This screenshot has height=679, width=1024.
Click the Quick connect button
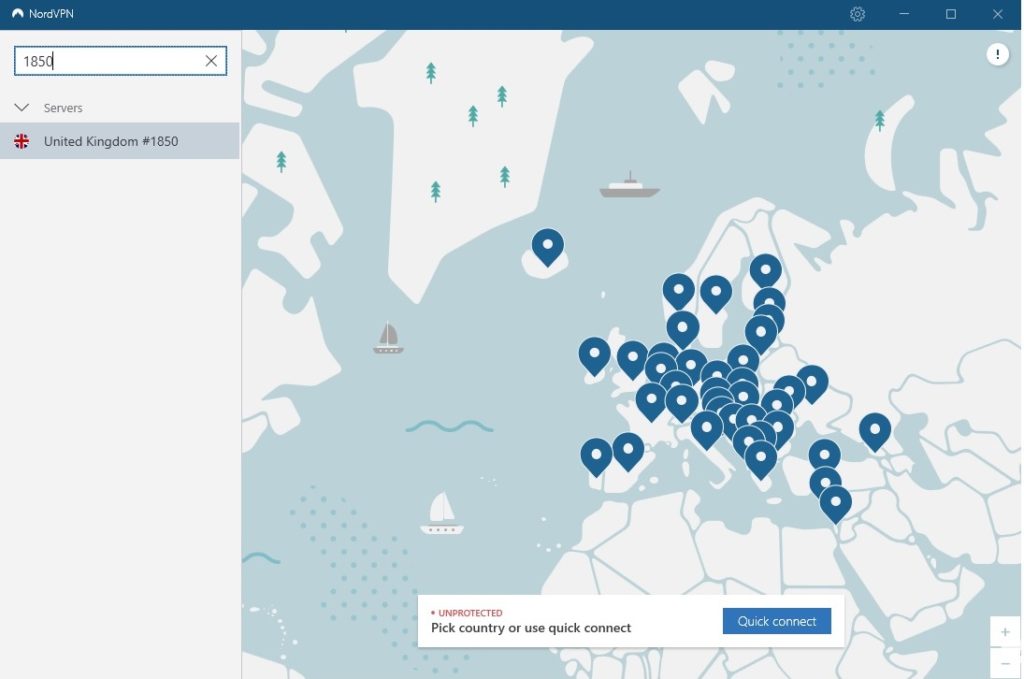[x=776, y=621]
